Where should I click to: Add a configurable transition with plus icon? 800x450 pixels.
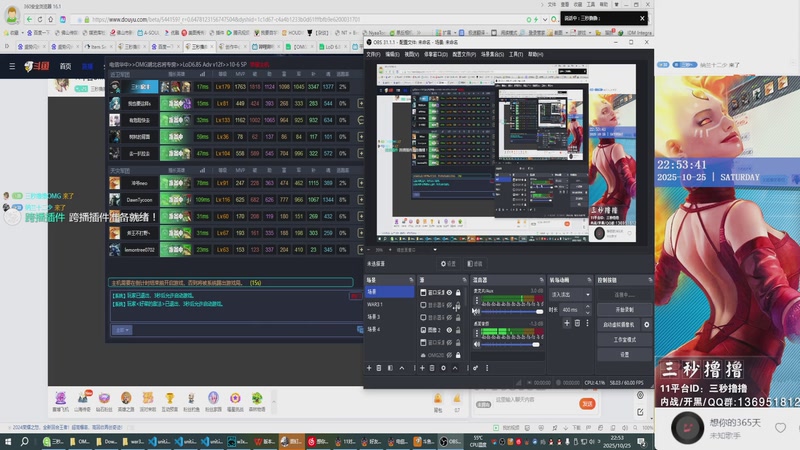click(567, 323)
